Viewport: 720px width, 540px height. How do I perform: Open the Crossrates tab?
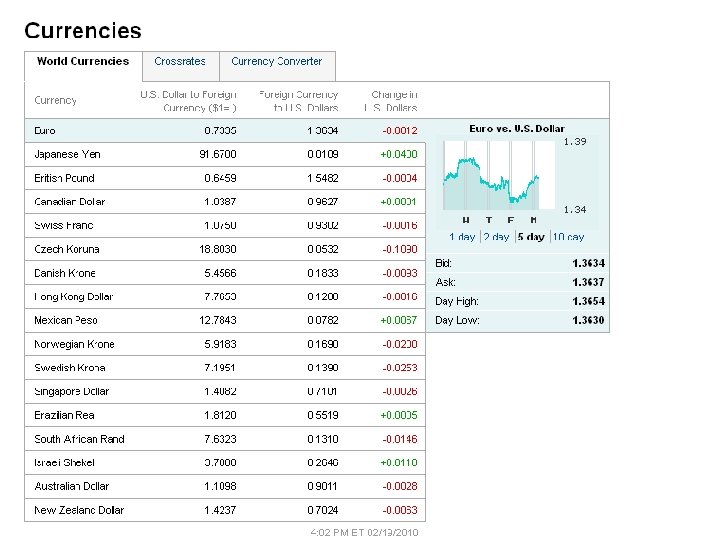[180, 62]
